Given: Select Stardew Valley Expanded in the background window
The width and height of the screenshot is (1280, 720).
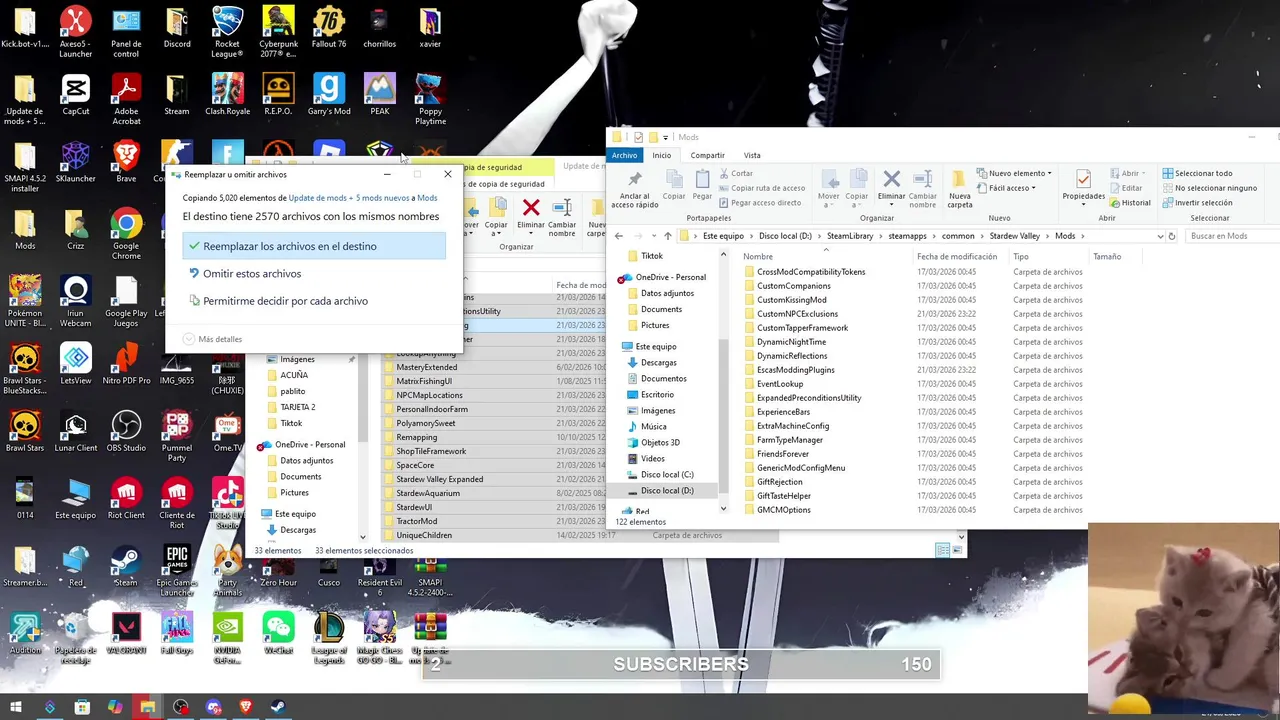Looking at the screenshot, I should click(439, 479).
